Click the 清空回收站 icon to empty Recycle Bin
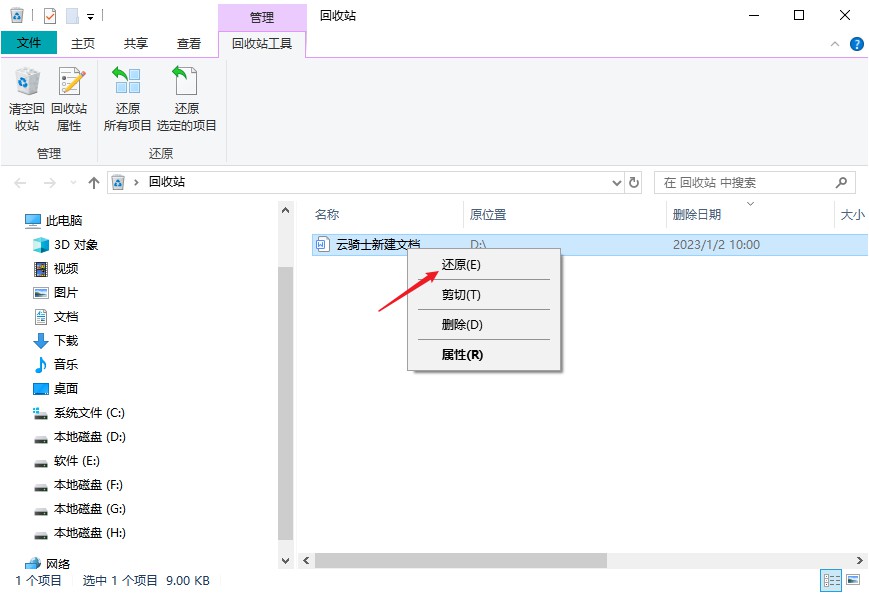The width and height of the screenshot is (869, 593). pos(27,97)
